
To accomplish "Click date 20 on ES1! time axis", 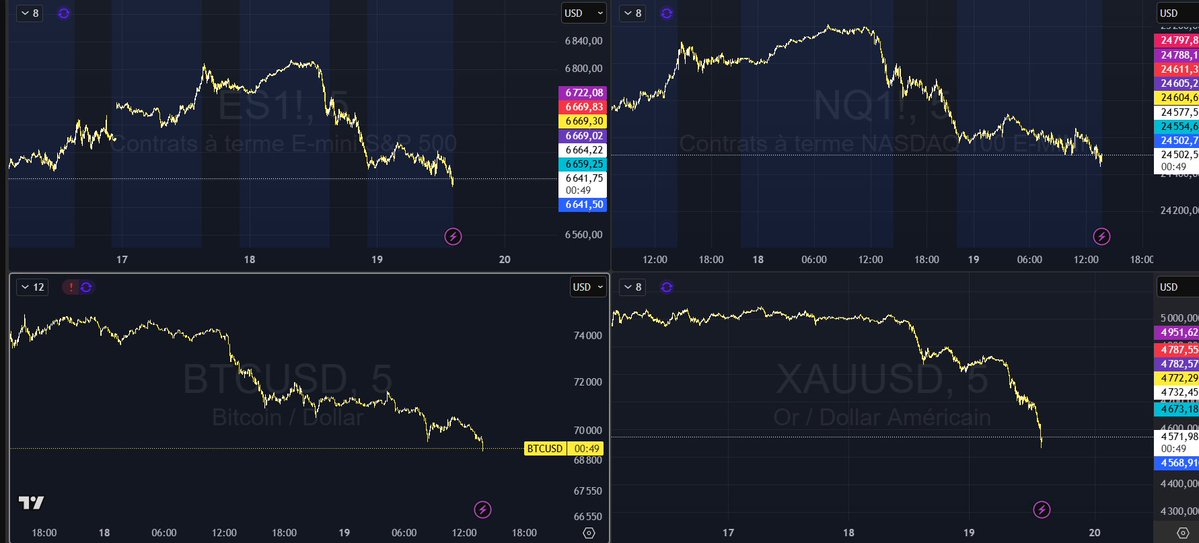I will (x=504, y=260).
